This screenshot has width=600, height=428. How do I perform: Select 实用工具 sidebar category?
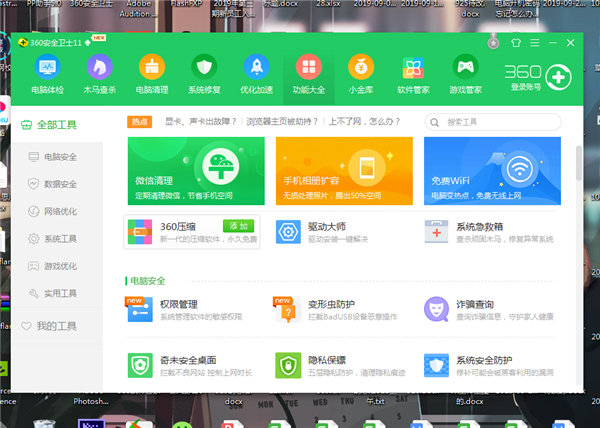[x=52, y=293]
